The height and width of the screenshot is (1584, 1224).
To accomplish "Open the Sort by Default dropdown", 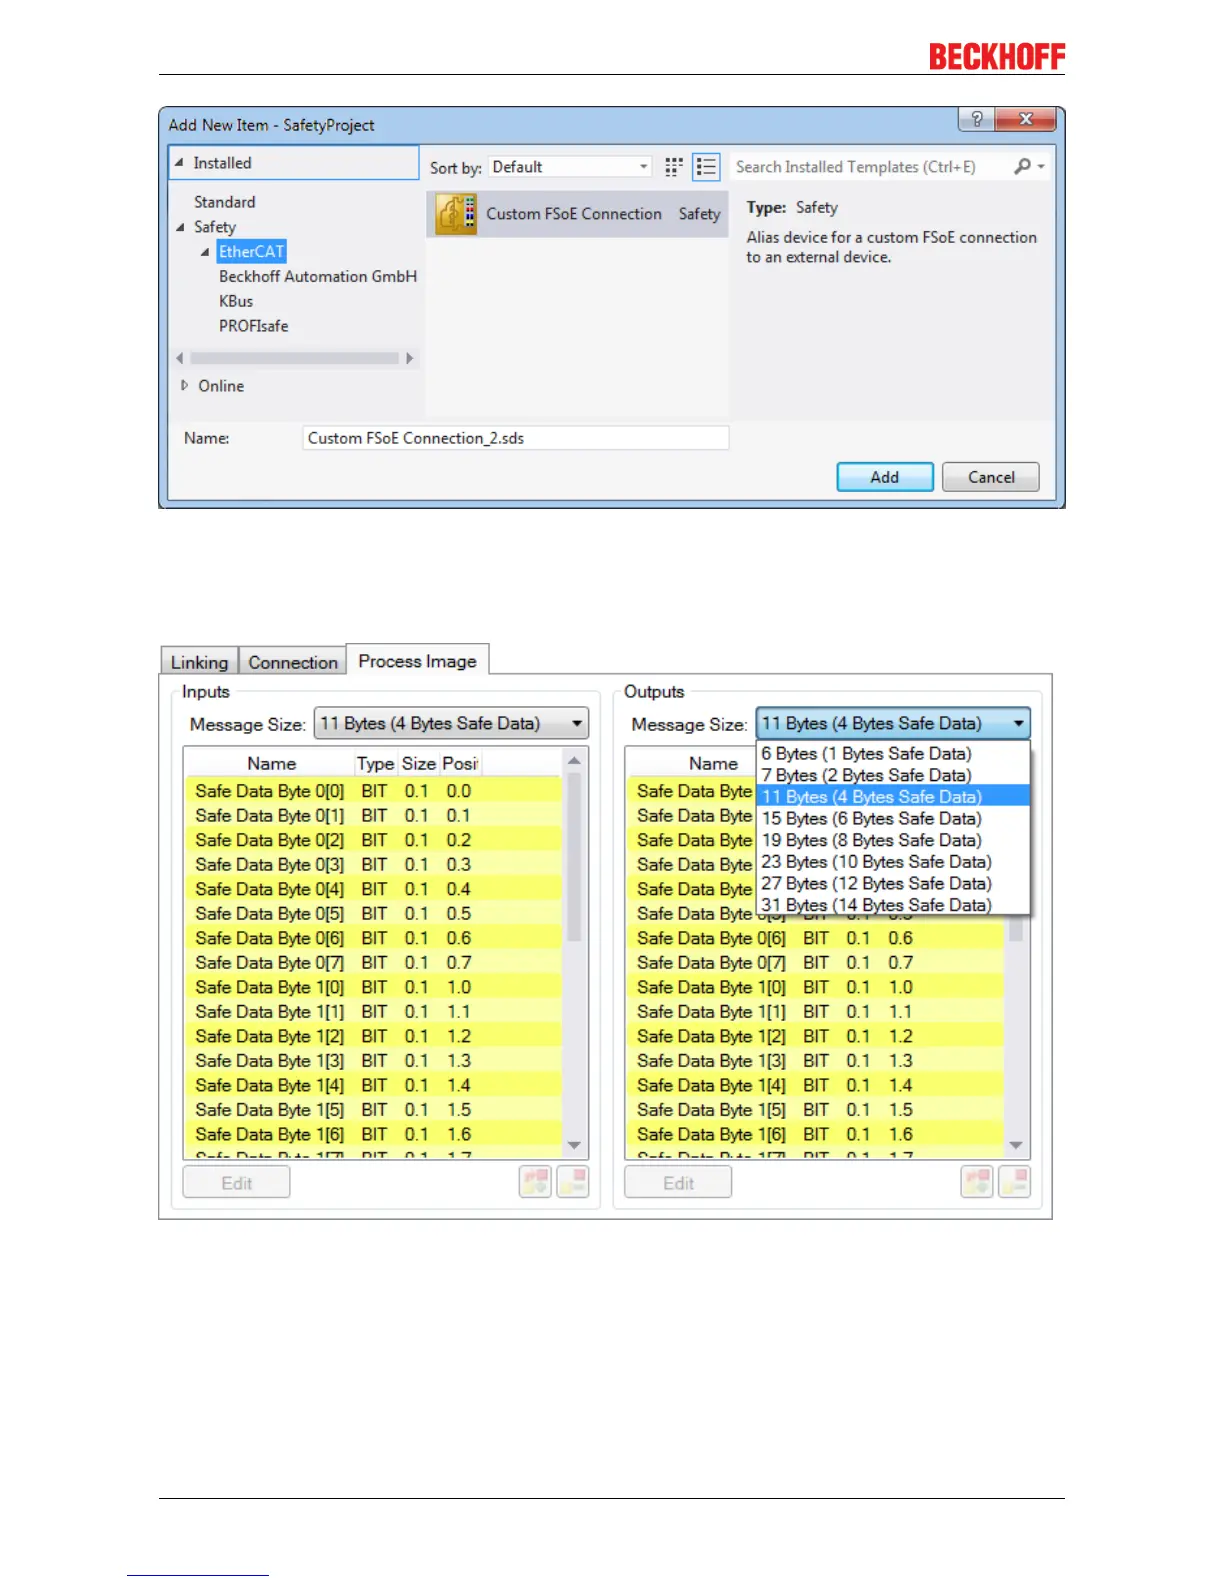I will click(570, 167).
